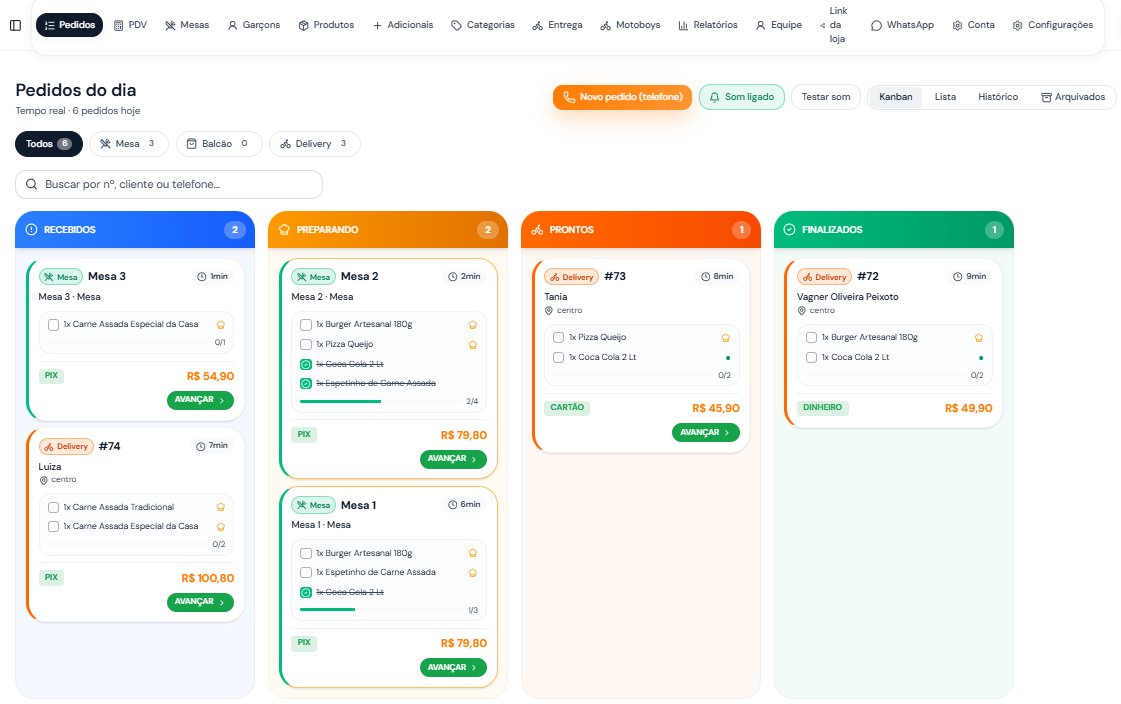The width and height of the screenshot is (1121, 704).
Task: Open Relatórios reports page
Action: 708,25
